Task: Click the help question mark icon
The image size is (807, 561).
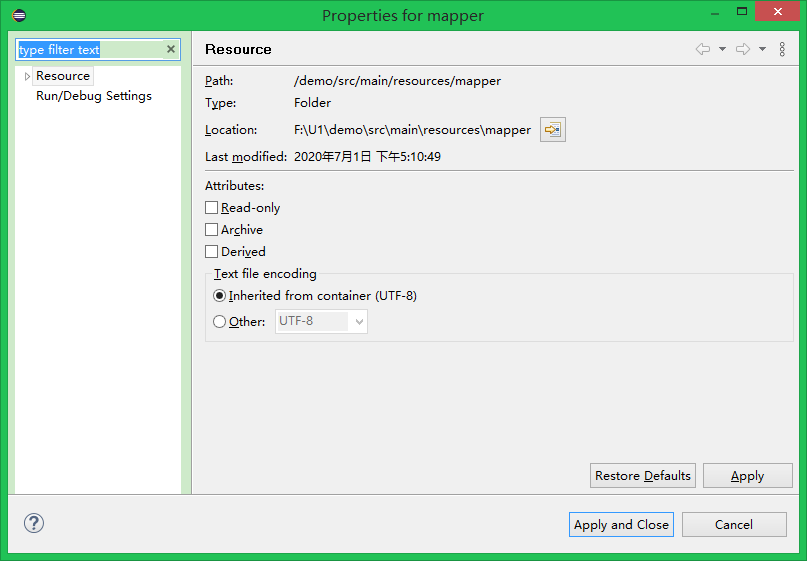Action: tap(34, 523)
